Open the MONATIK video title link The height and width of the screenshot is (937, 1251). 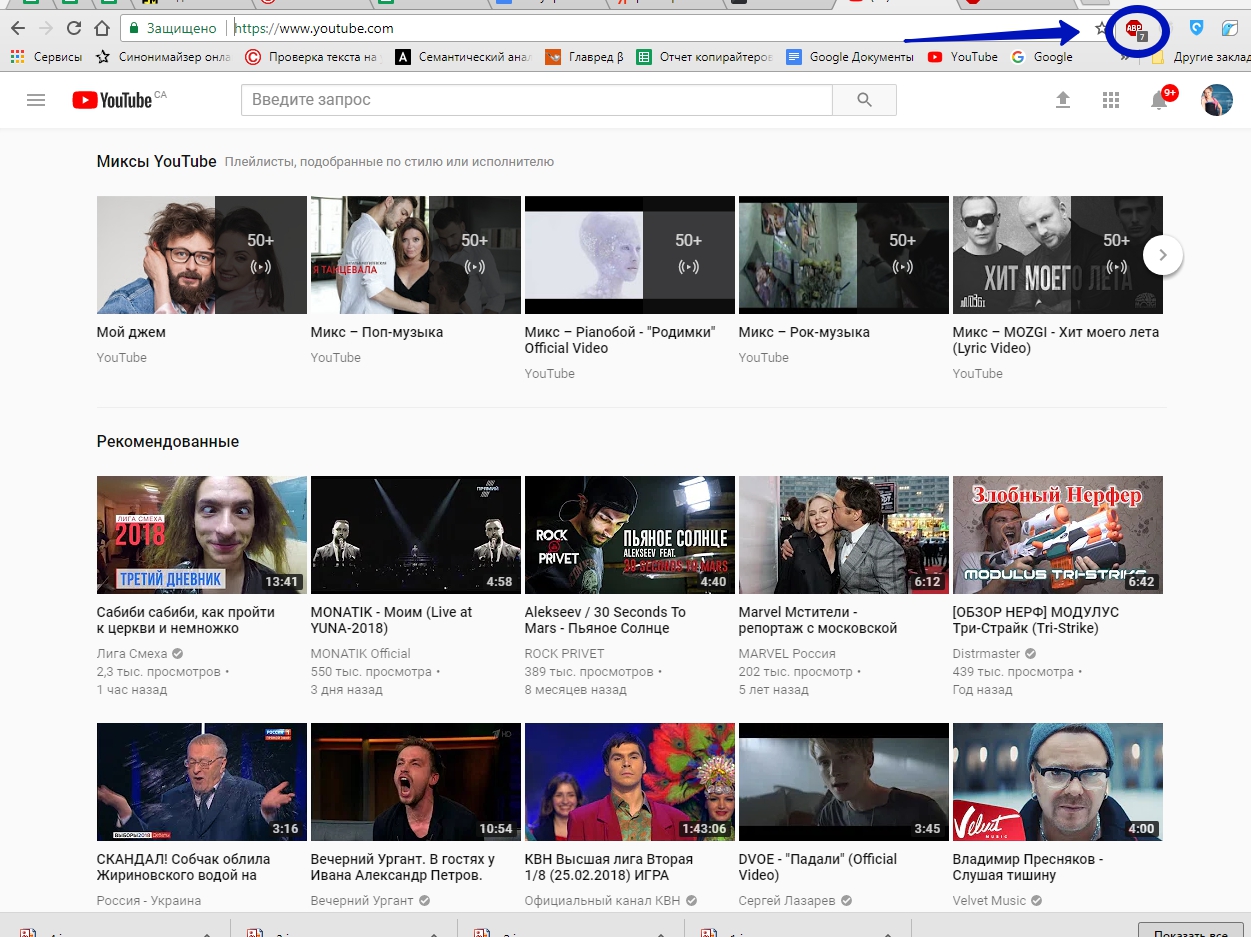391,619
